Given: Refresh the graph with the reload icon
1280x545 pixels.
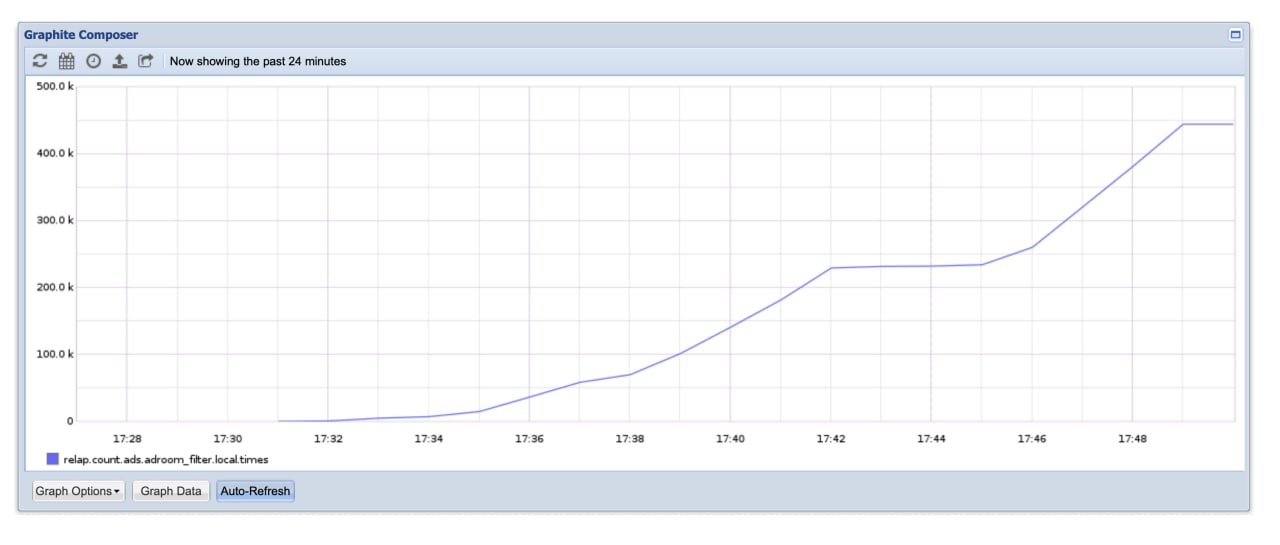Looking at the screenshot, I should pos(40,61).
